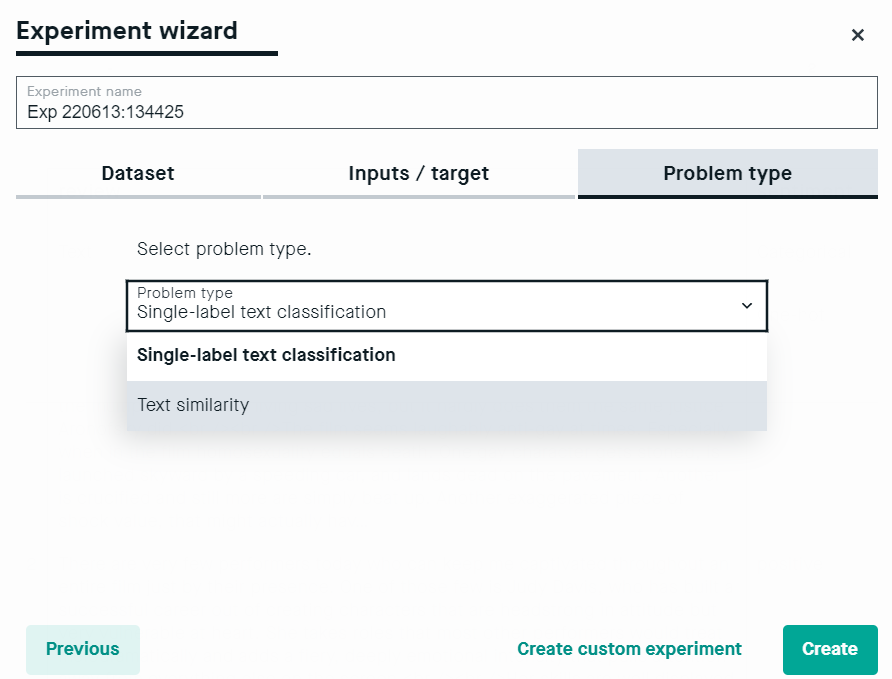This screenshot has height=679, width=892.
Task: Click the dark underline beneath Experiment wizard
Action: (x=147, y=53)
